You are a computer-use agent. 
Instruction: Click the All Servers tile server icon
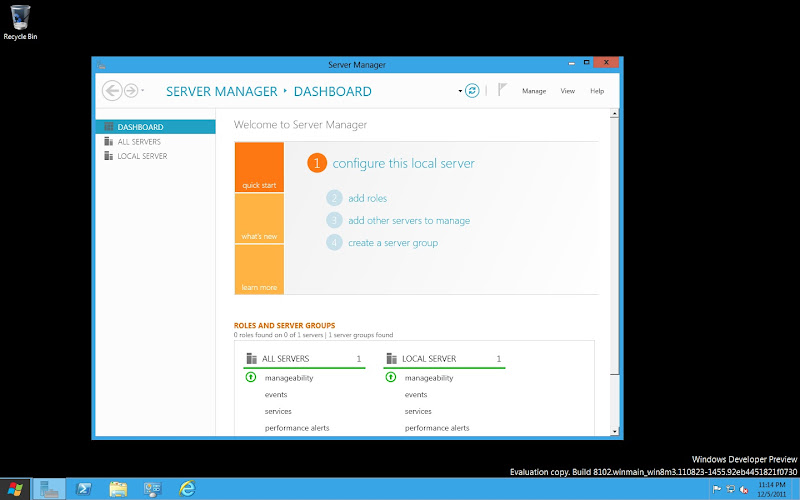click(x=251, y=358)
